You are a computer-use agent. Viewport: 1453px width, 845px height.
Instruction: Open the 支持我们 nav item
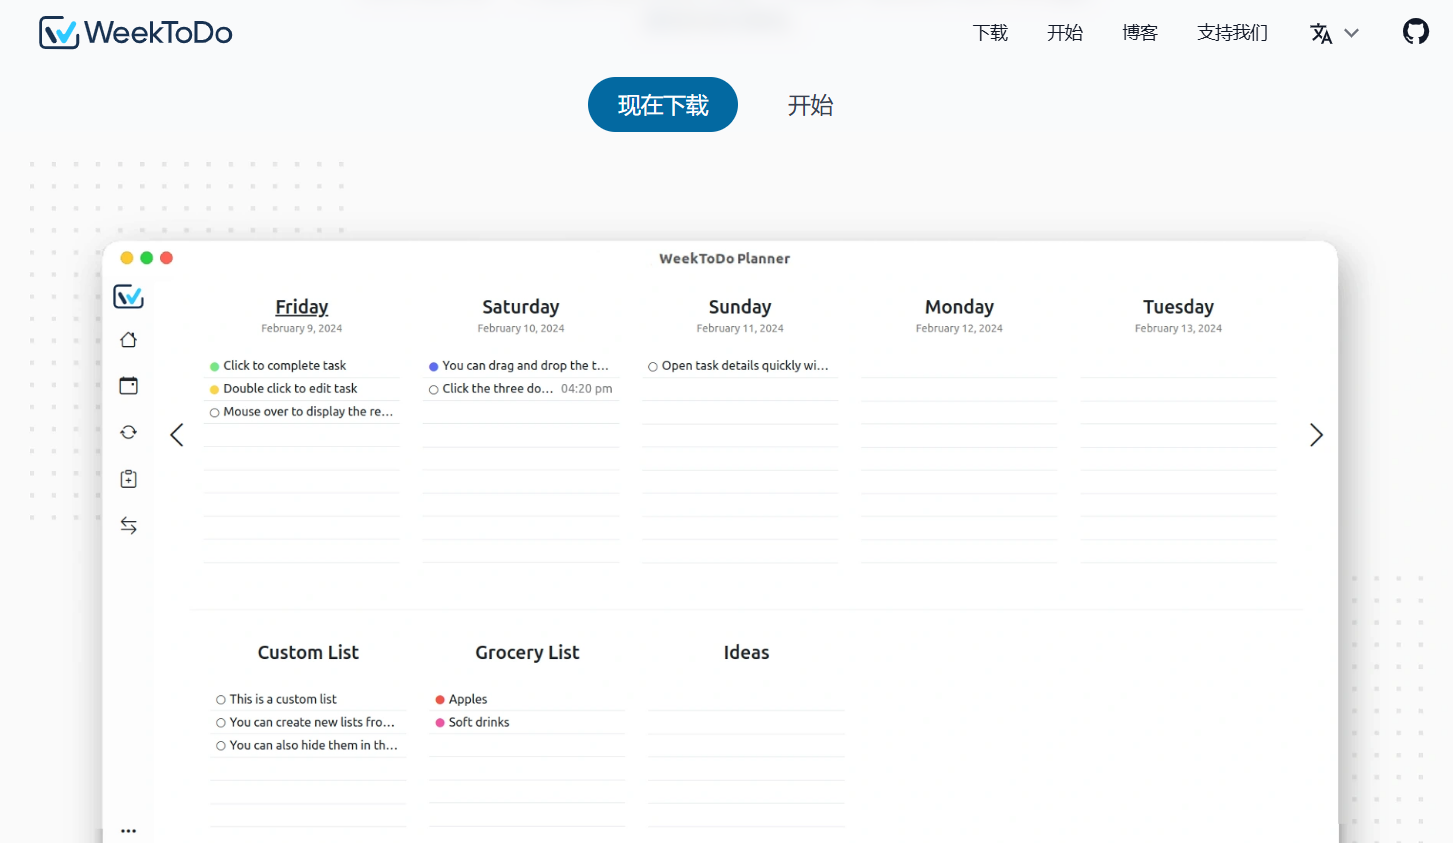[x=1232, y=33]
